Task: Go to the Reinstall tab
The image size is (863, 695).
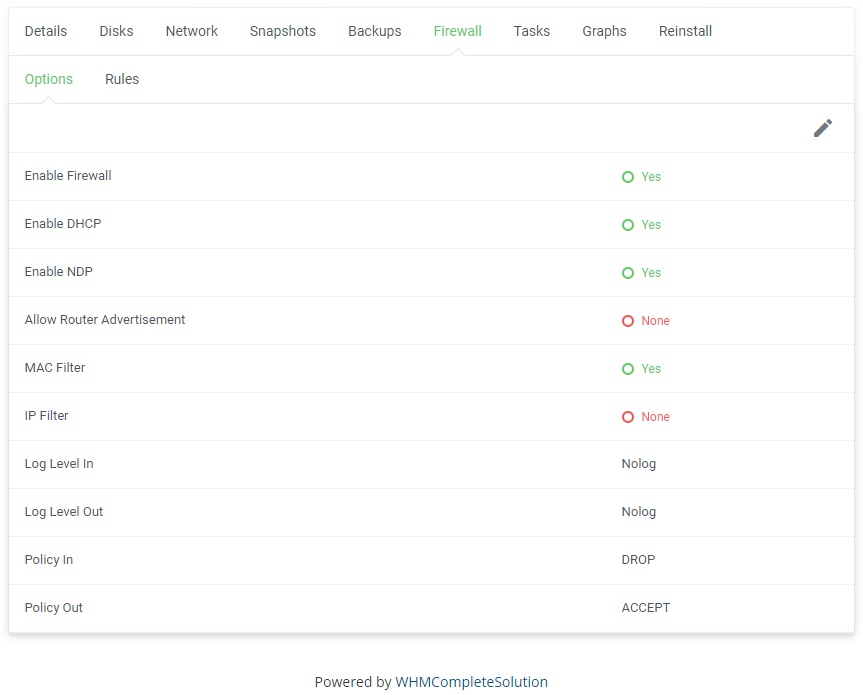Action: [x=685, y=31]
